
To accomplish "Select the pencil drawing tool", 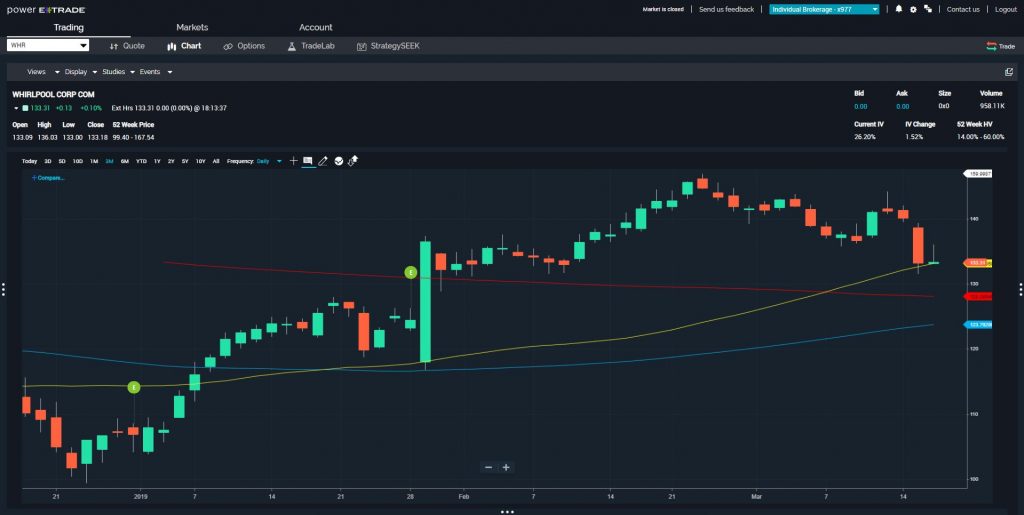I will 323,161.
